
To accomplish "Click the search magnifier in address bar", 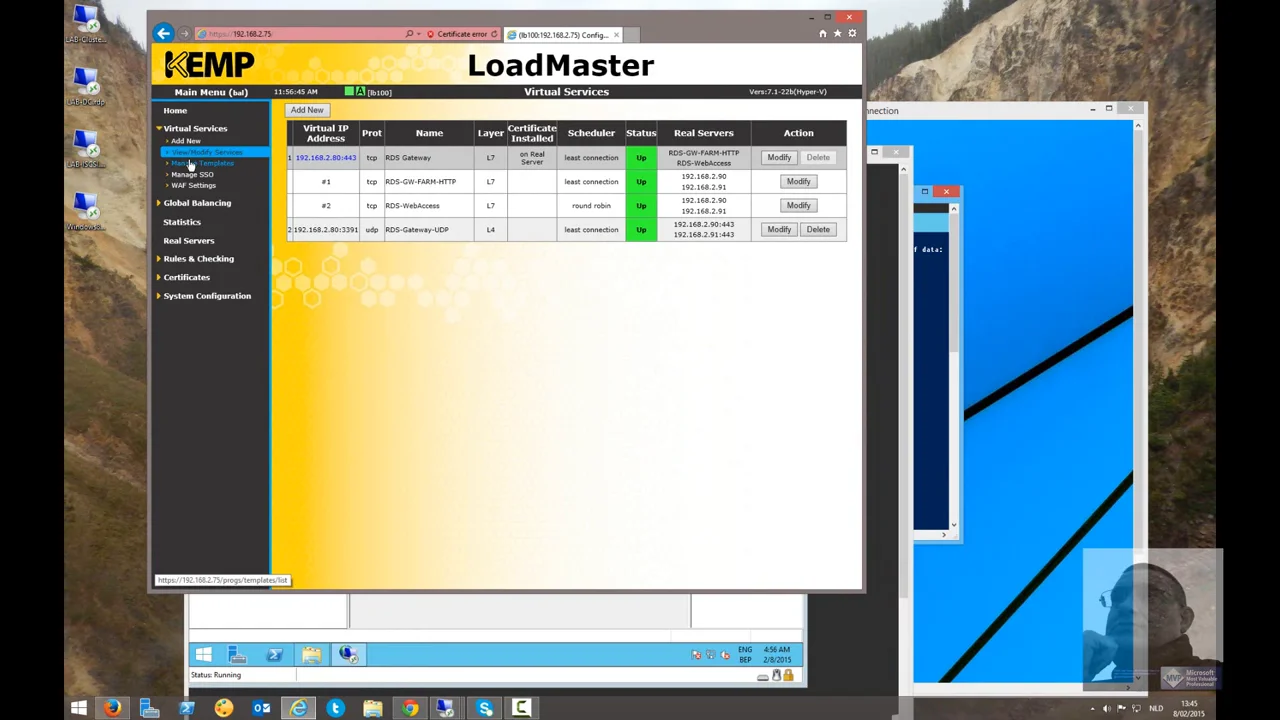I will [x=409, y=34].
